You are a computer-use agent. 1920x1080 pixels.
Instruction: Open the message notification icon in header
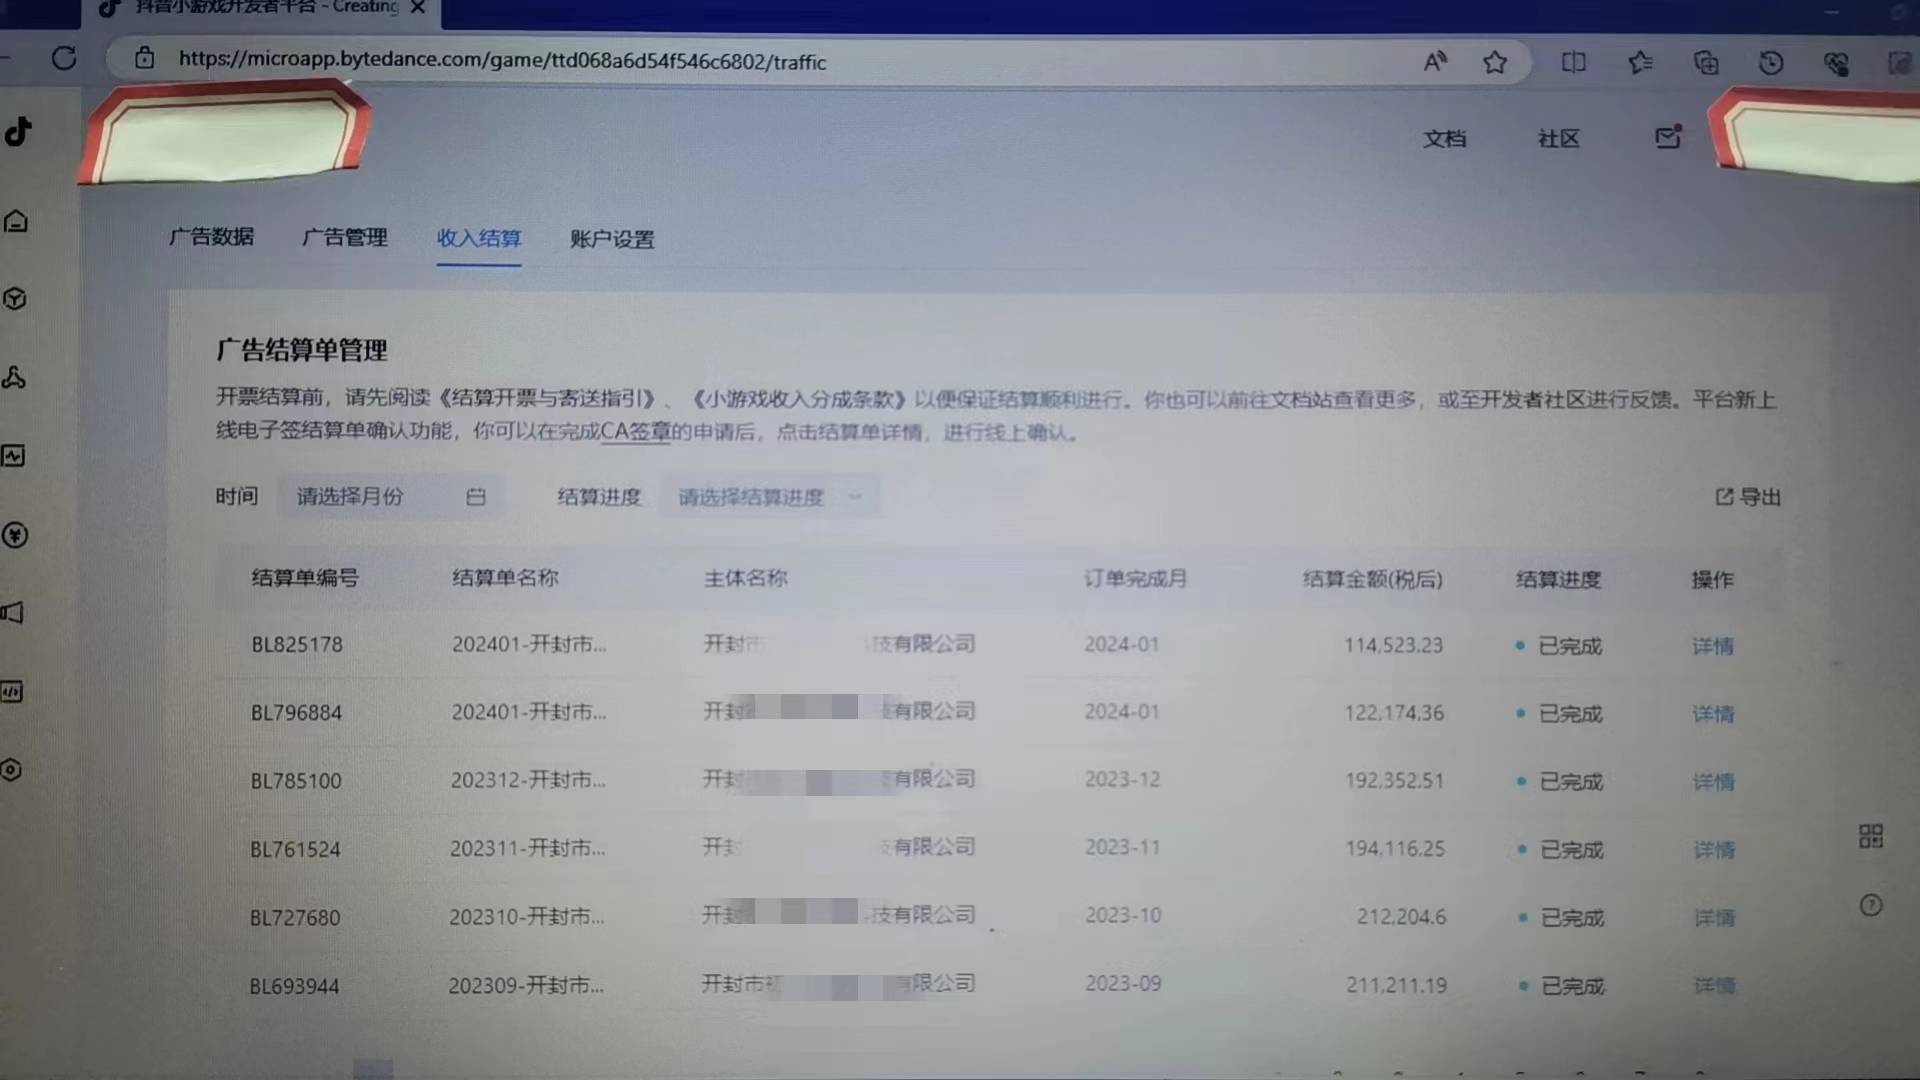[1668, 137]
